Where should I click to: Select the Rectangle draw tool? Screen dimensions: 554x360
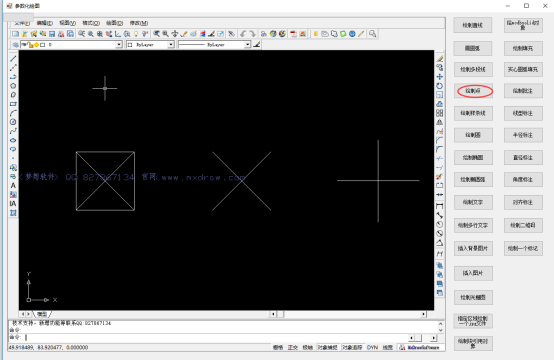pyautogui.click(x=13, y=104)
